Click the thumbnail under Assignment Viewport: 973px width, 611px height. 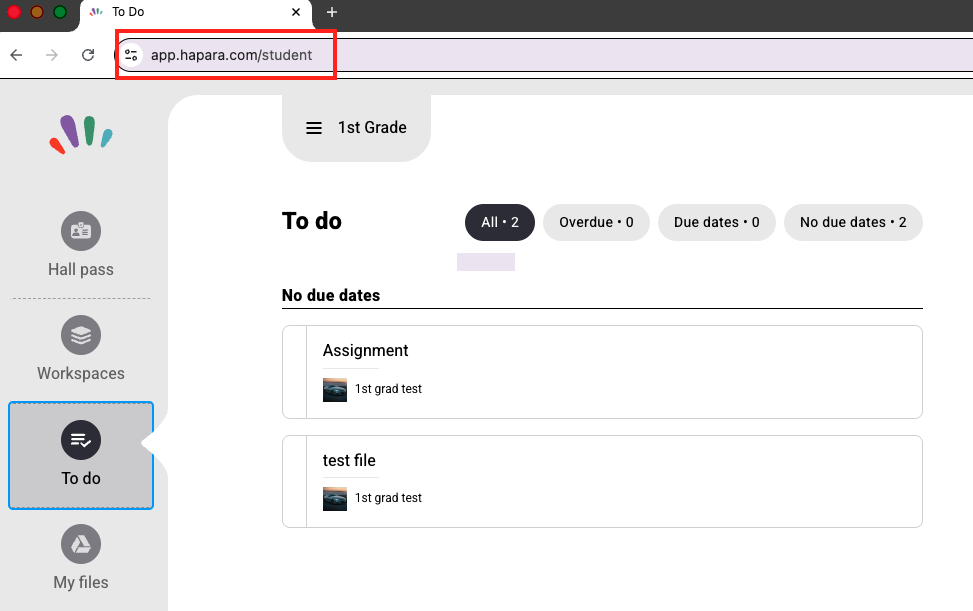tap(334, 390)
